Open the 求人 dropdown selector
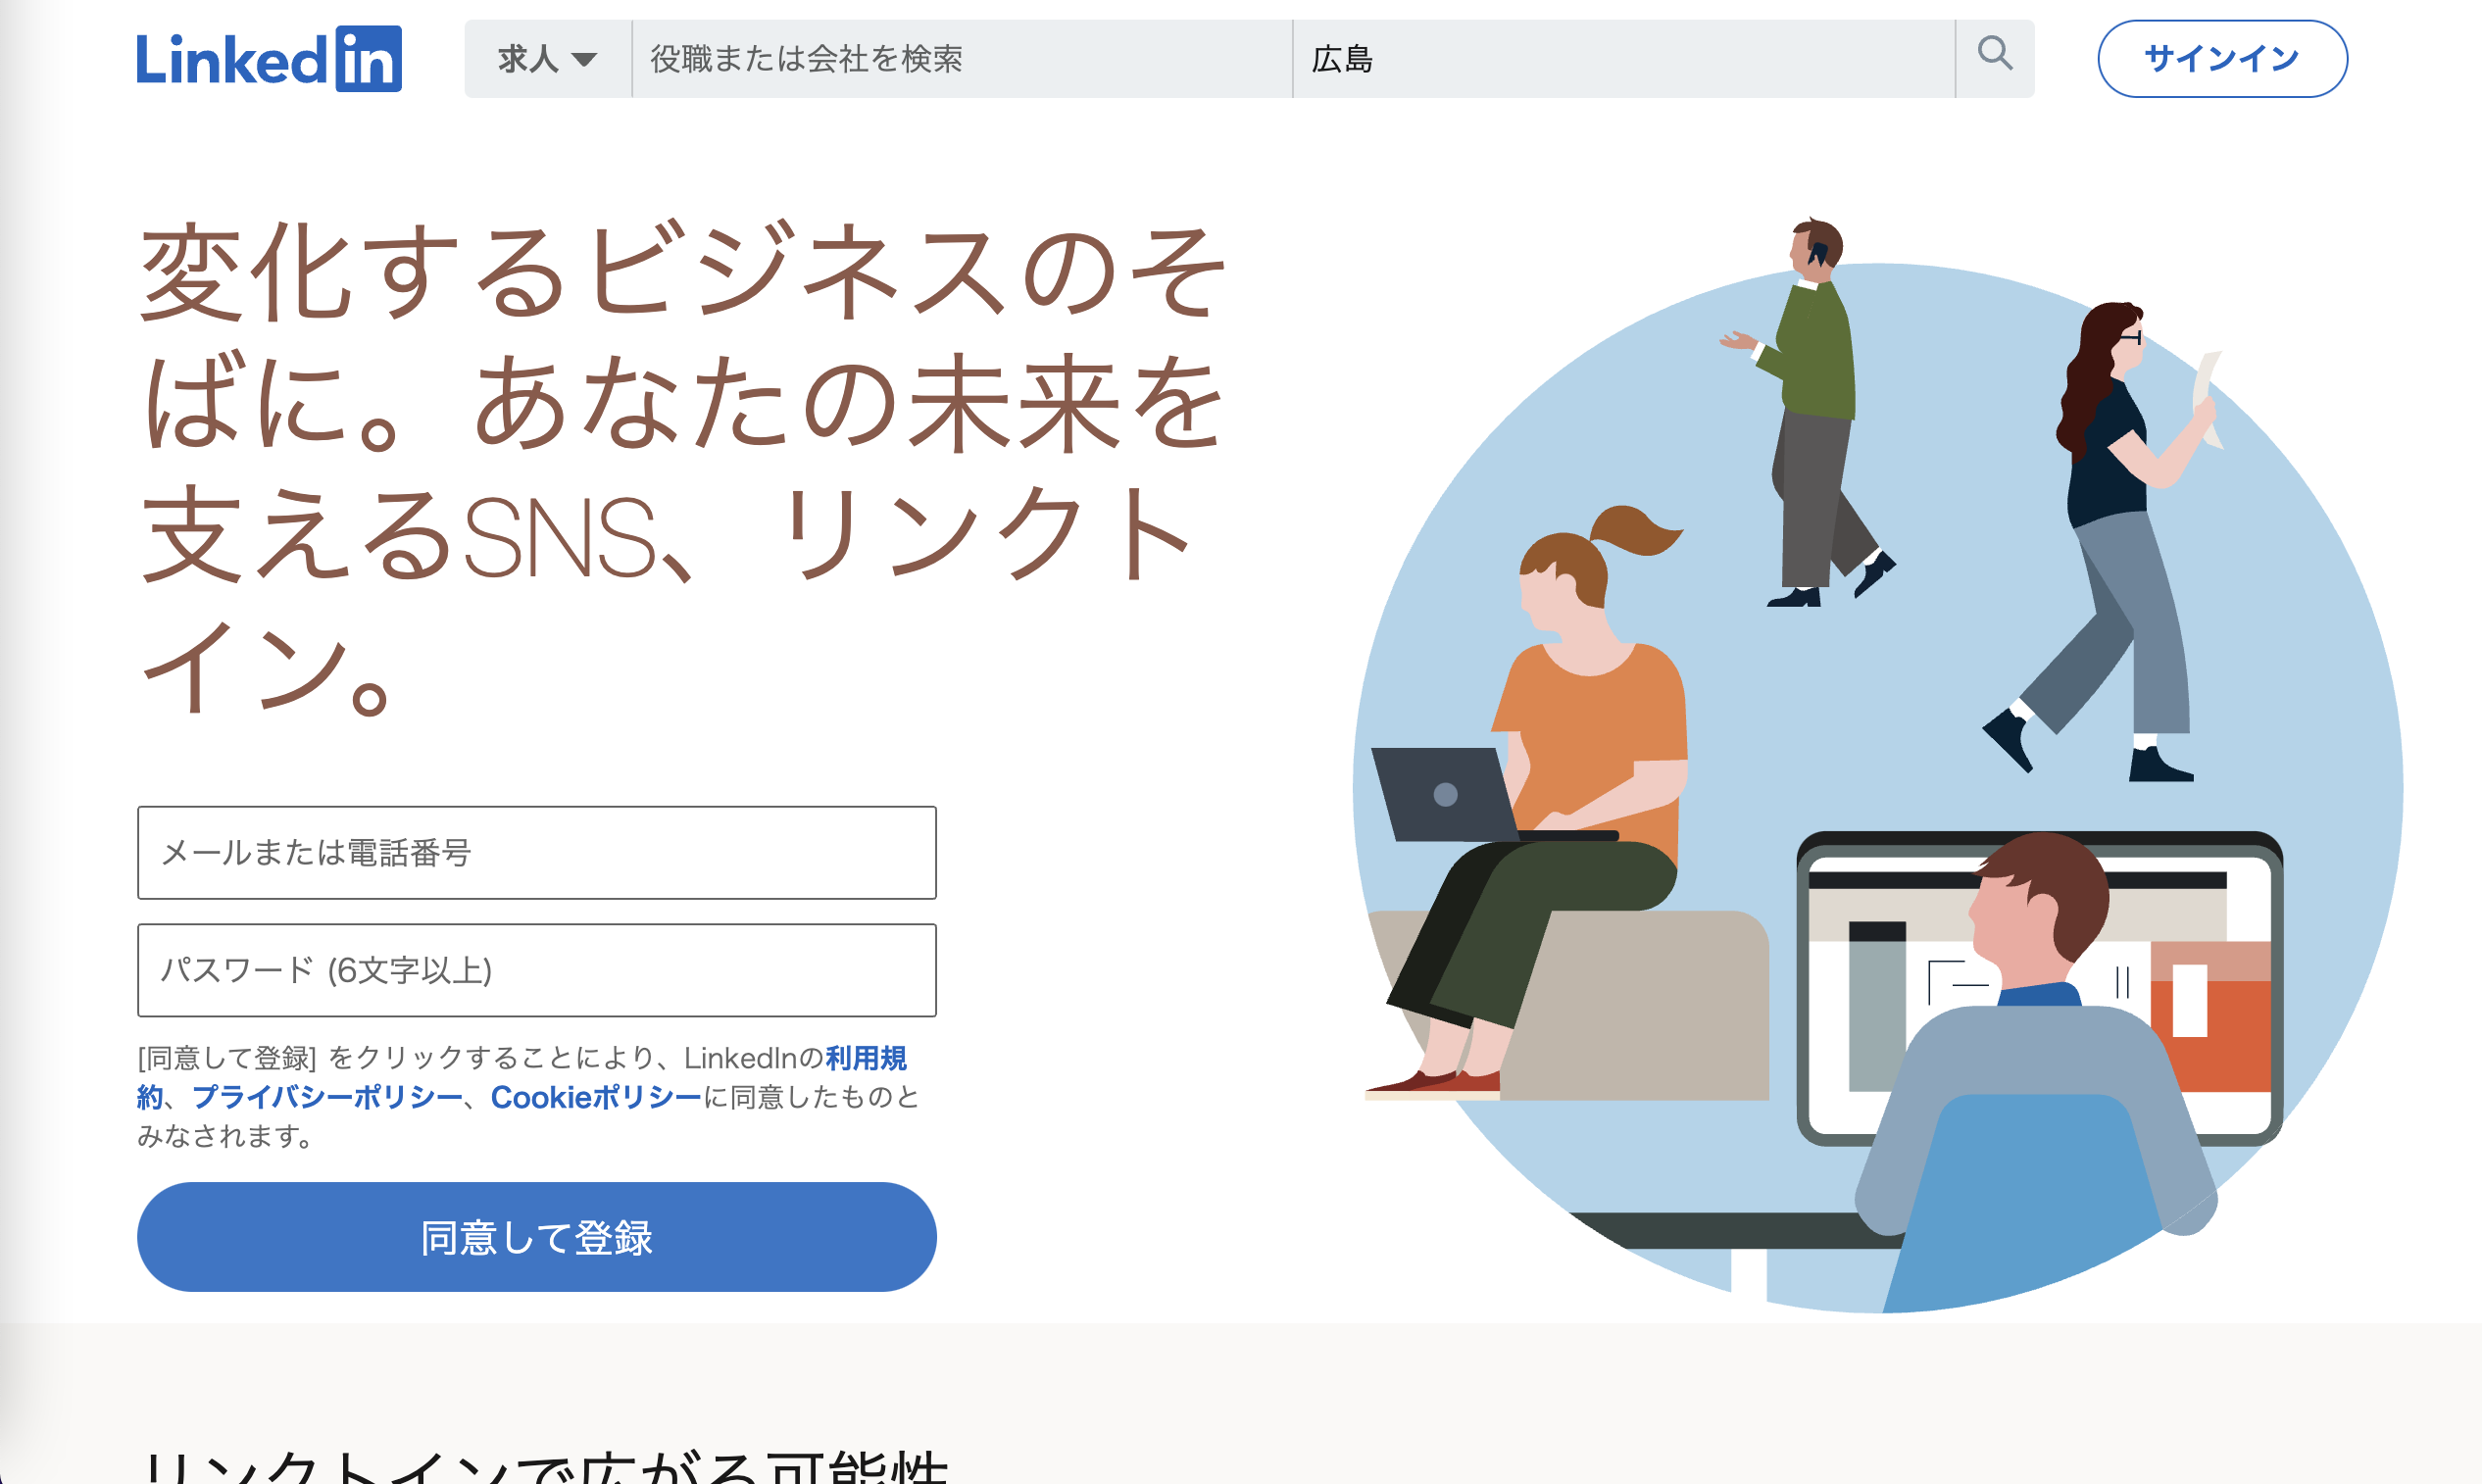The image size is (2482, 1484). pos(548,59)
